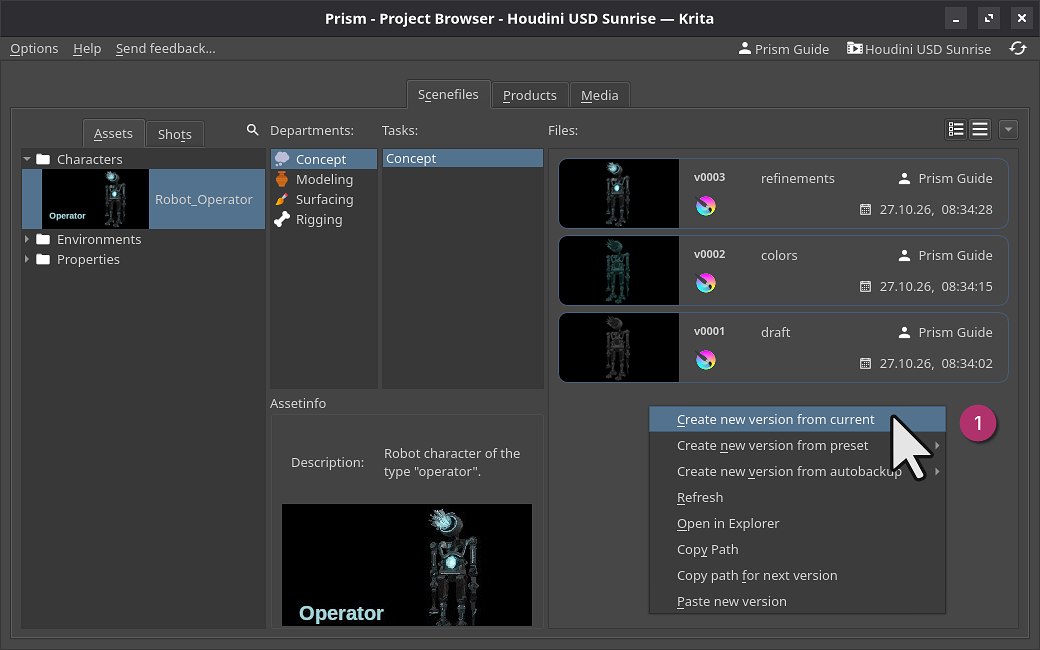Expand the 'Create new version from autobackup' submenu arrow
Viewport: 1040px width, 650px height.
[937, 471]
